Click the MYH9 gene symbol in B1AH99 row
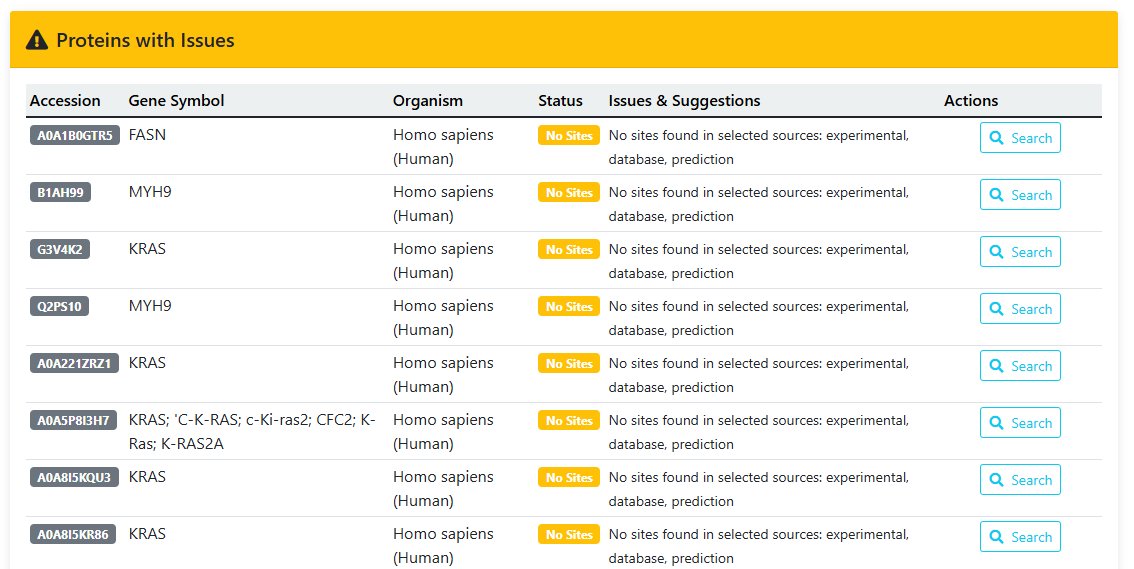1134x569 pixels. pyautogui.click(x=150, y=192)
